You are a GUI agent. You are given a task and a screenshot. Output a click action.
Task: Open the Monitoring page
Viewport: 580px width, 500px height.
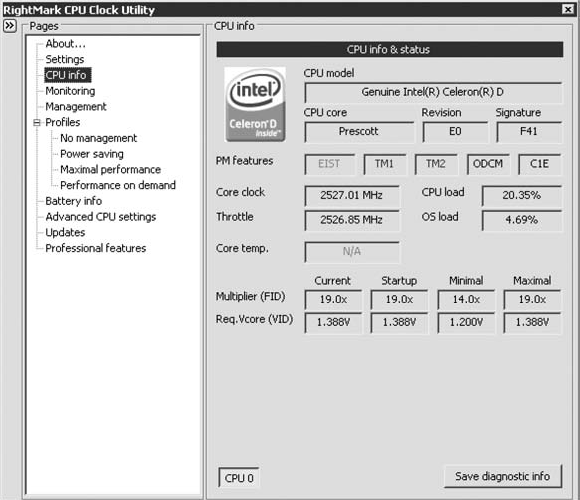tap(70, 91)
